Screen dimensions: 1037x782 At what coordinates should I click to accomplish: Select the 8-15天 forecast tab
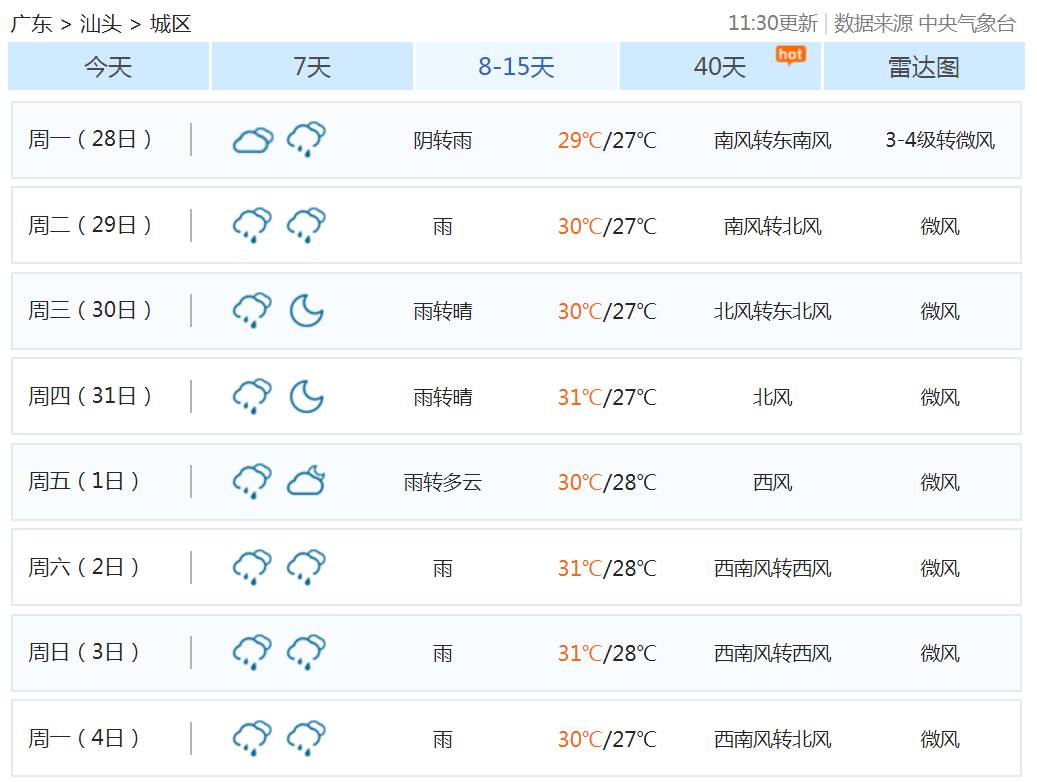[516, 67]
